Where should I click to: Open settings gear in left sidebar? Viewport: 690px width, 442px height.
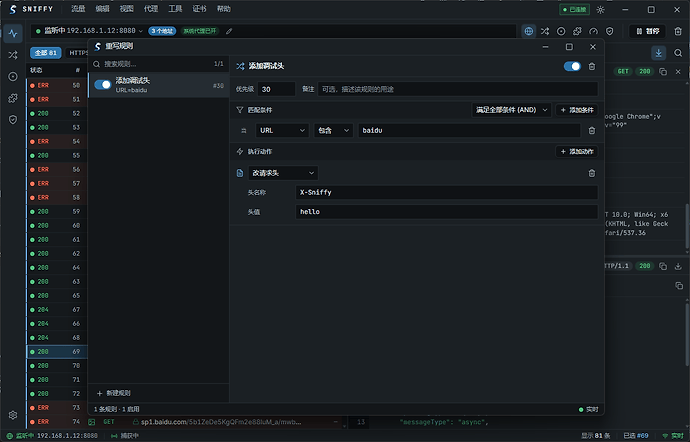pyautogui.click(x=13, y=415)
